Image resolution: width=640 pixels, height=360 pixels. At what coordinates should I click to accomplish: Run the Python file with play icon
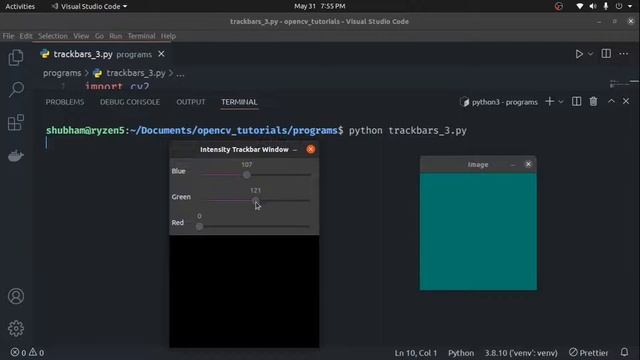[x=579, y=54]
